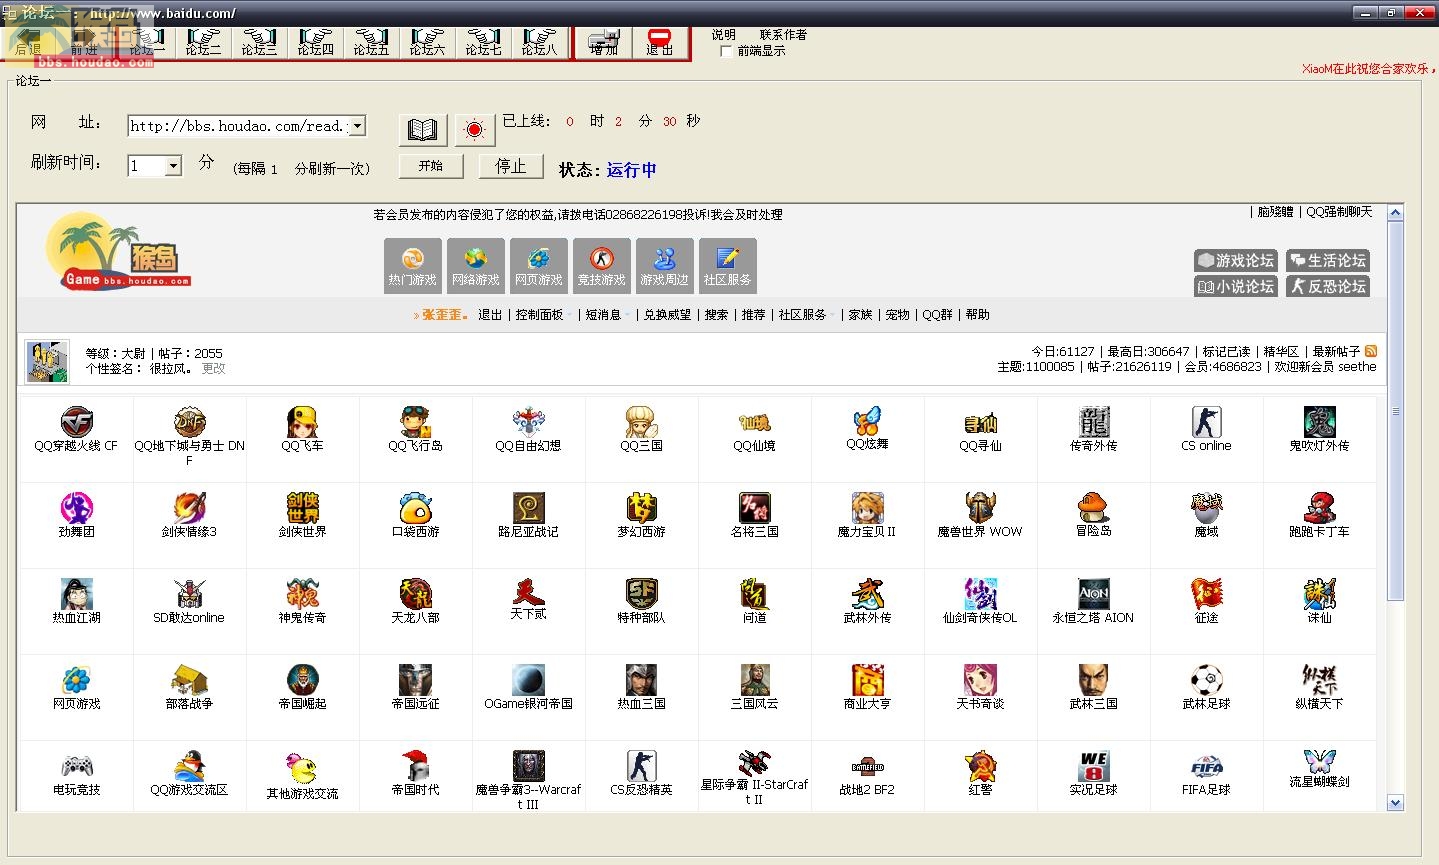Screen dimensions: 1439x865
Task: Click the 退出 logout link
Action: (x=490, y=315)
